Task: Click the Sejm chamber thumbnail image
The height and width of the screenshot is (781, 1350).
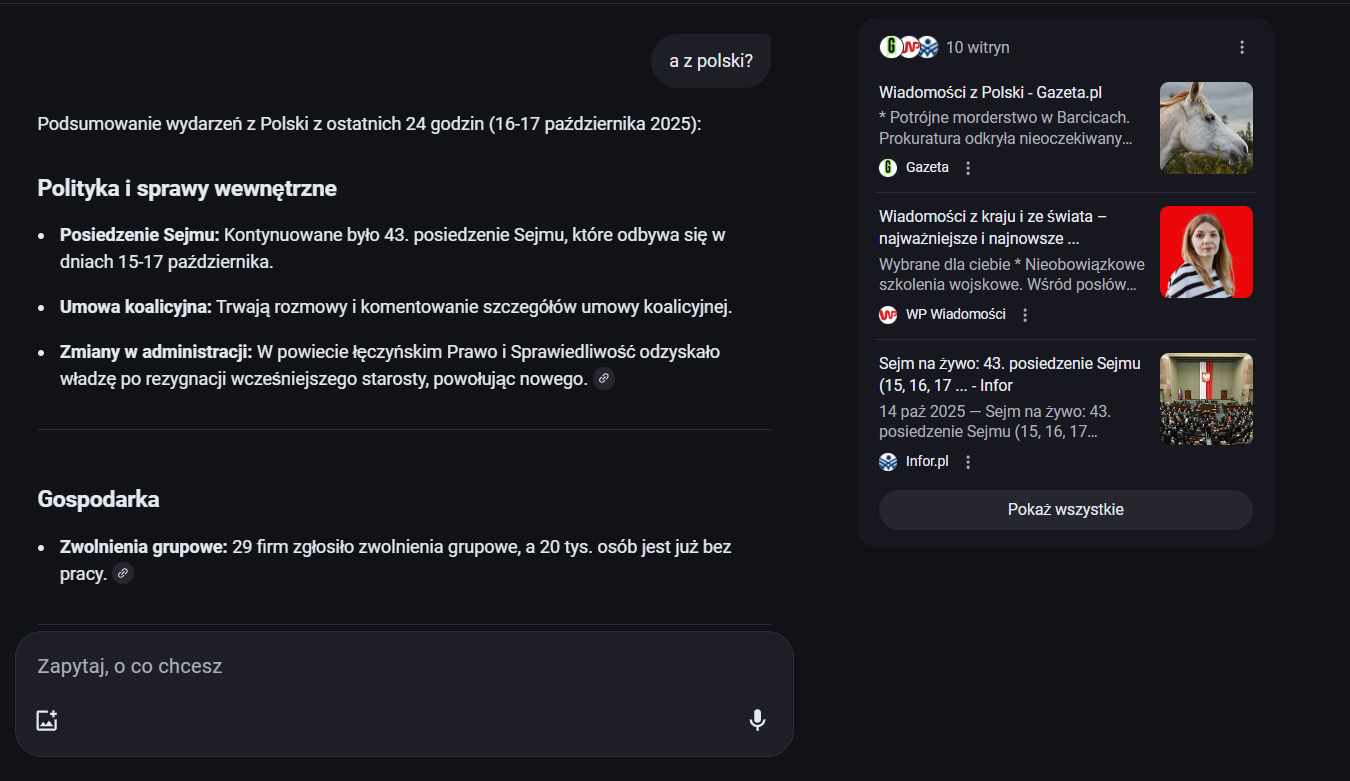Action: tap(1206, 399)
